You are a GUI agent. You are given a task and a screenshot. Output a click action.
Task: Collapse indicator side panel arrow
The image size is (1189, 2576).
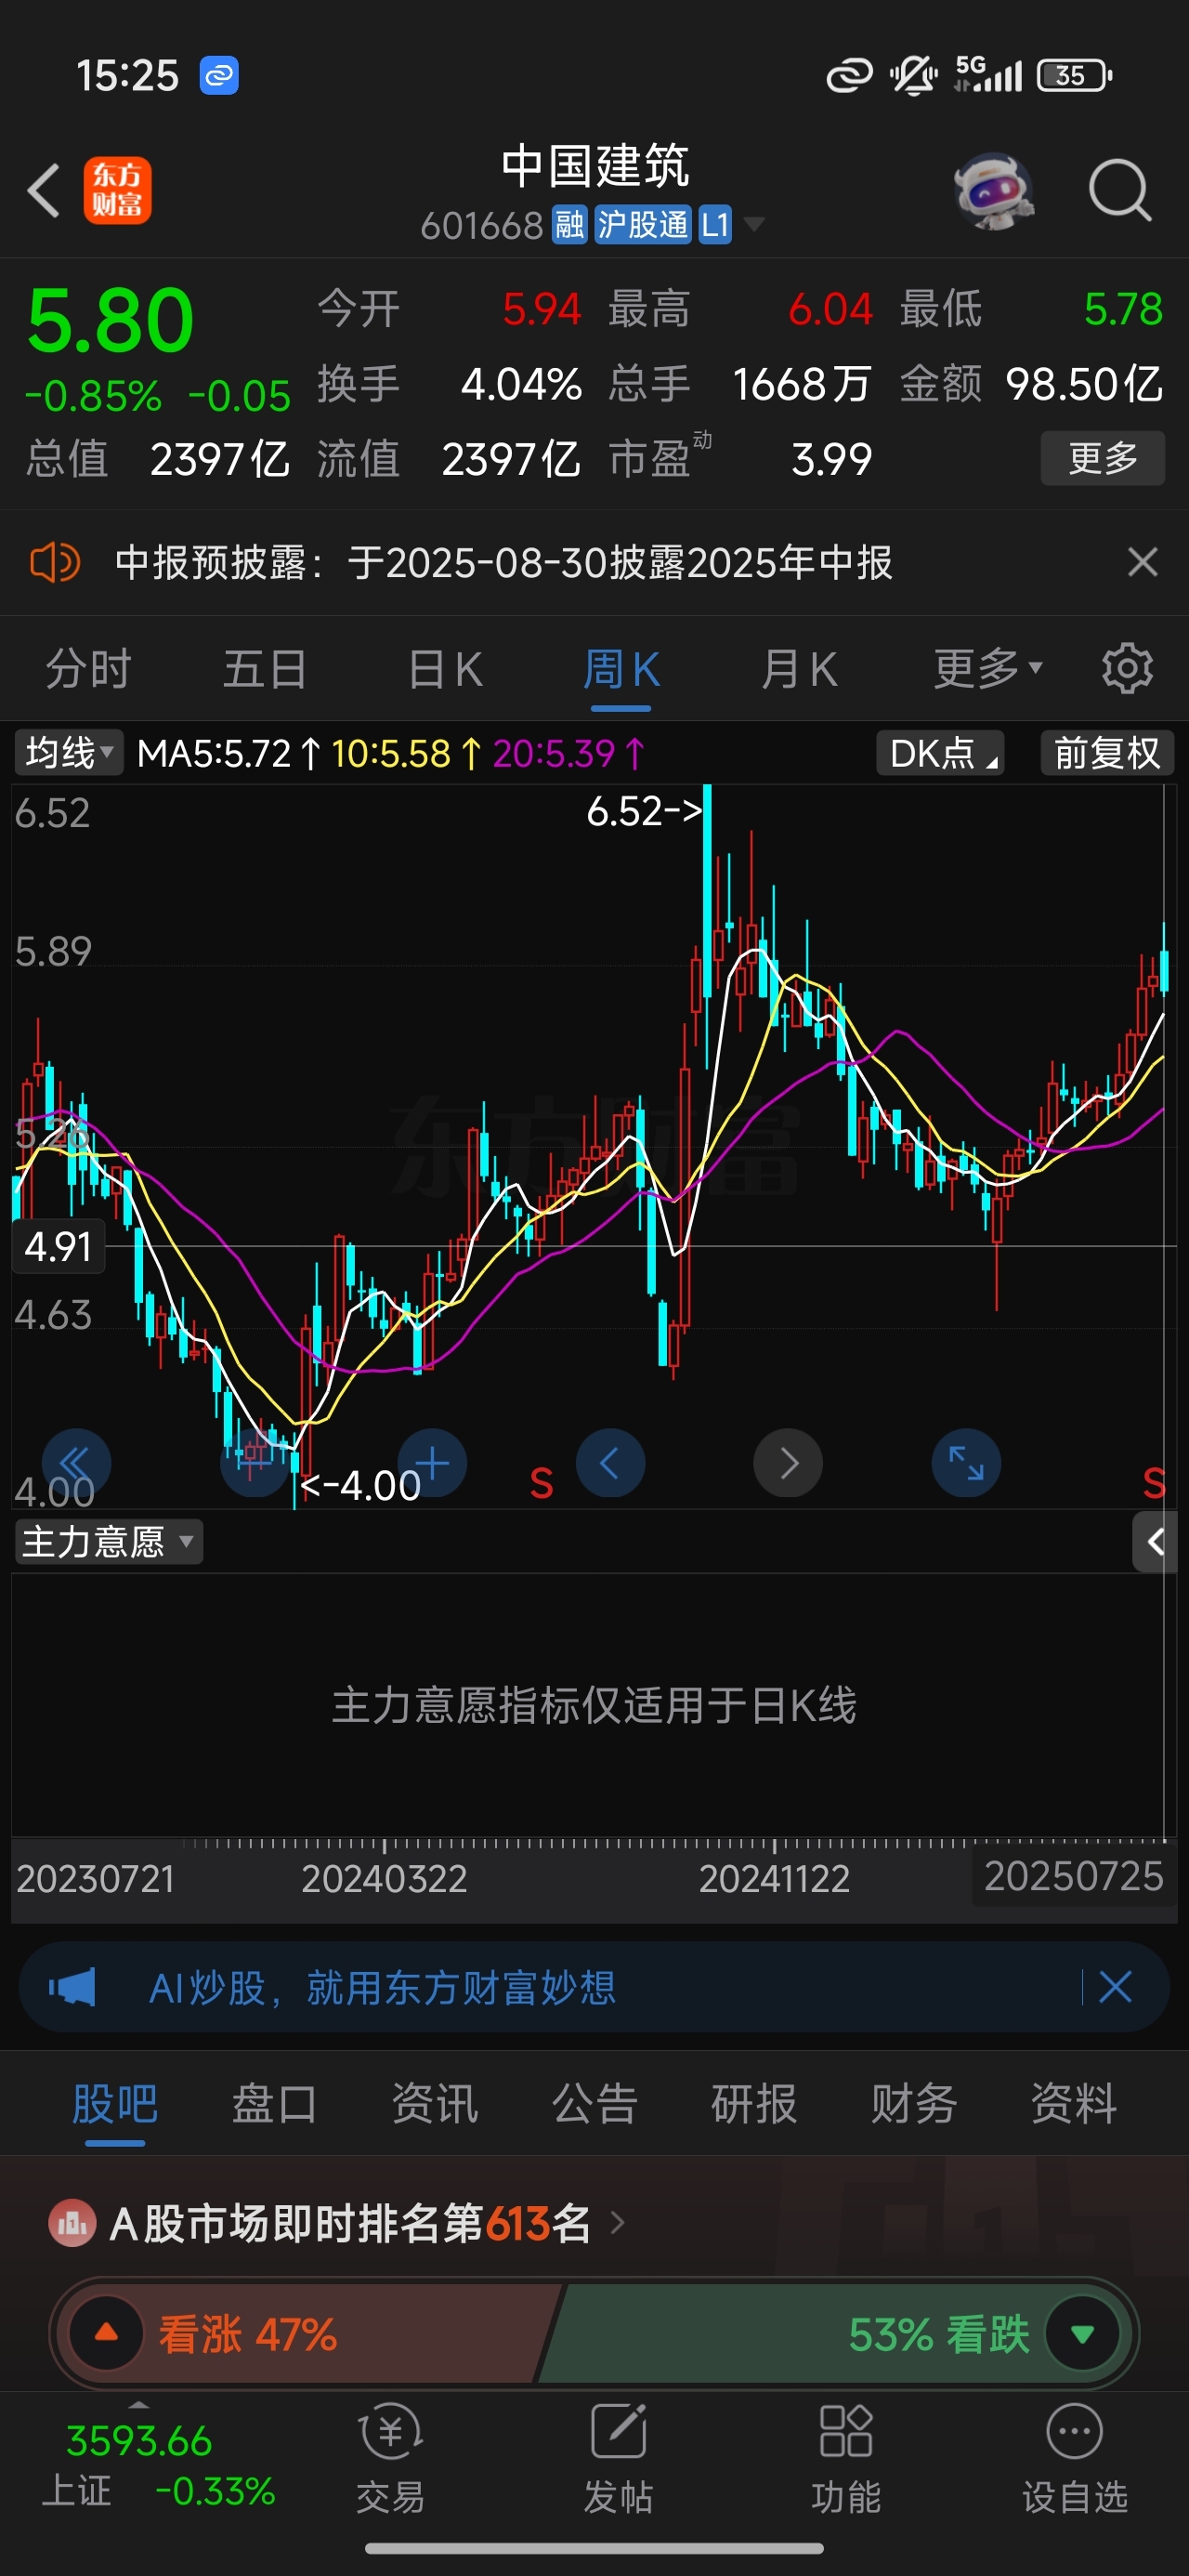pos(1155,1542)
